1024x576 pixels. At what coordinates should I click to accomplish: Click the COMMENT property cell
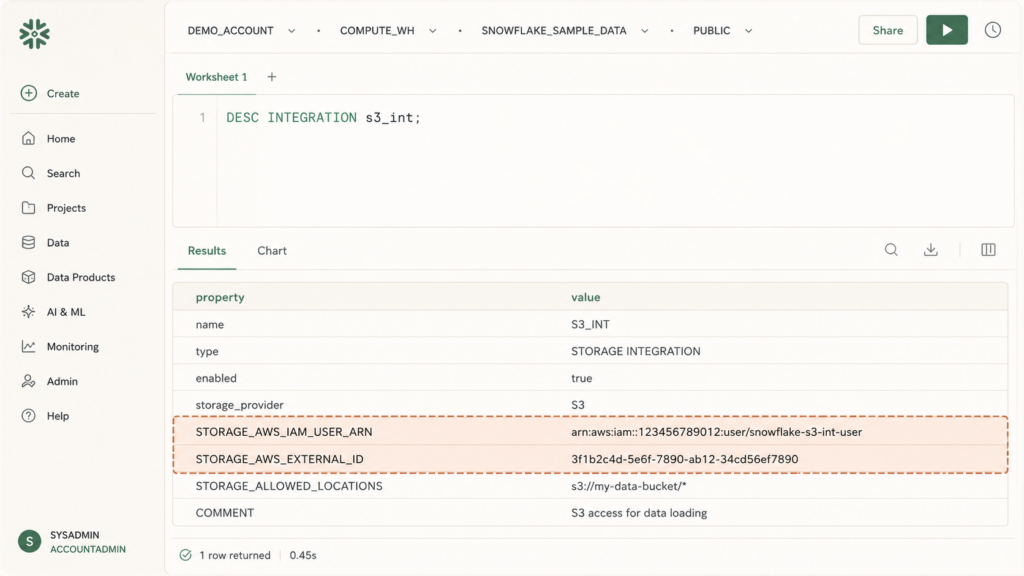tap(225, 513)
